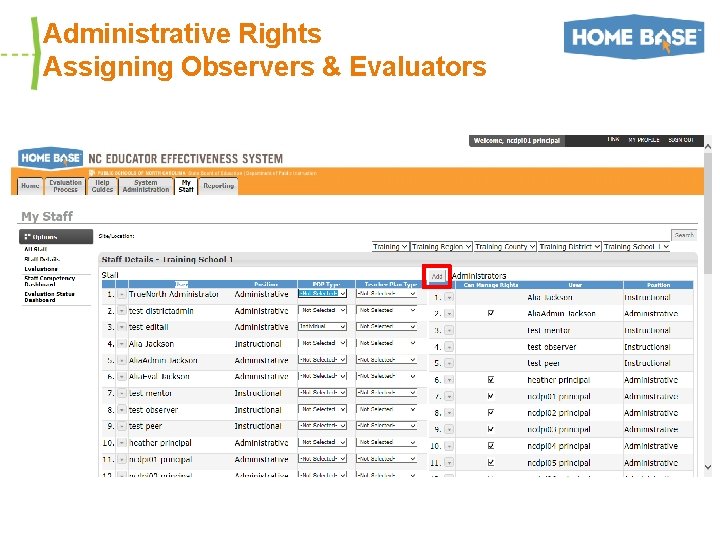Open row menu for ncdpi01 principal in Staff list

[x=122, y=459]
